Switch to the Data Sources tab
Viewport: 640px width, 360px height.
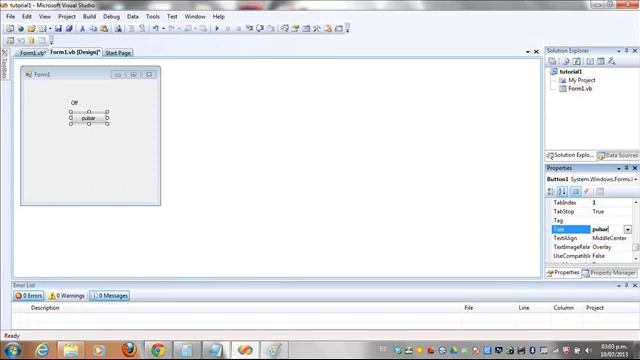click(618, 156)
